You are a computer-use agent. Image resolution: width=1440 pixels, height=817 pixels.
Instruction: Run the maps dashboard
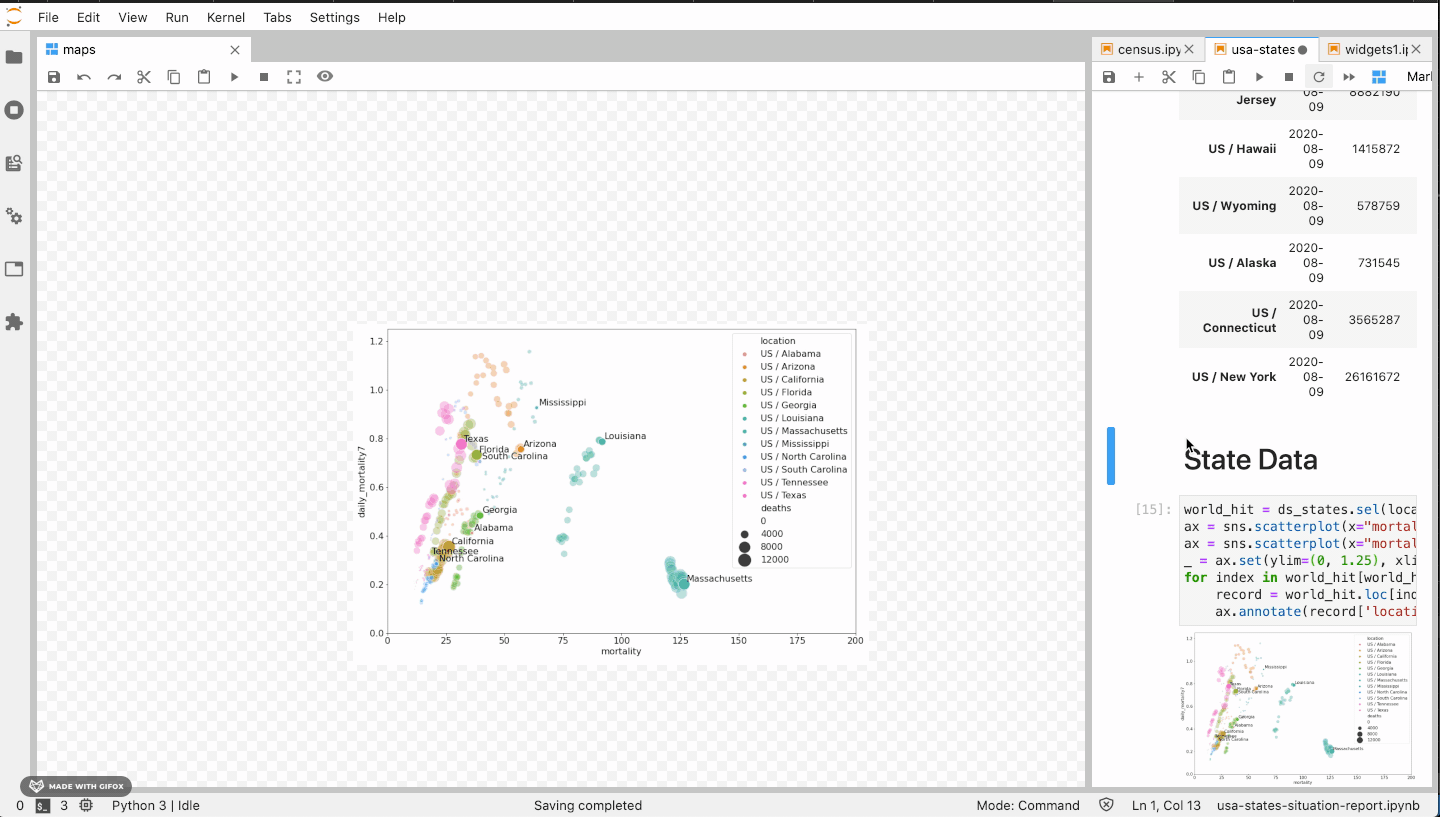click(x=234, y=77)
